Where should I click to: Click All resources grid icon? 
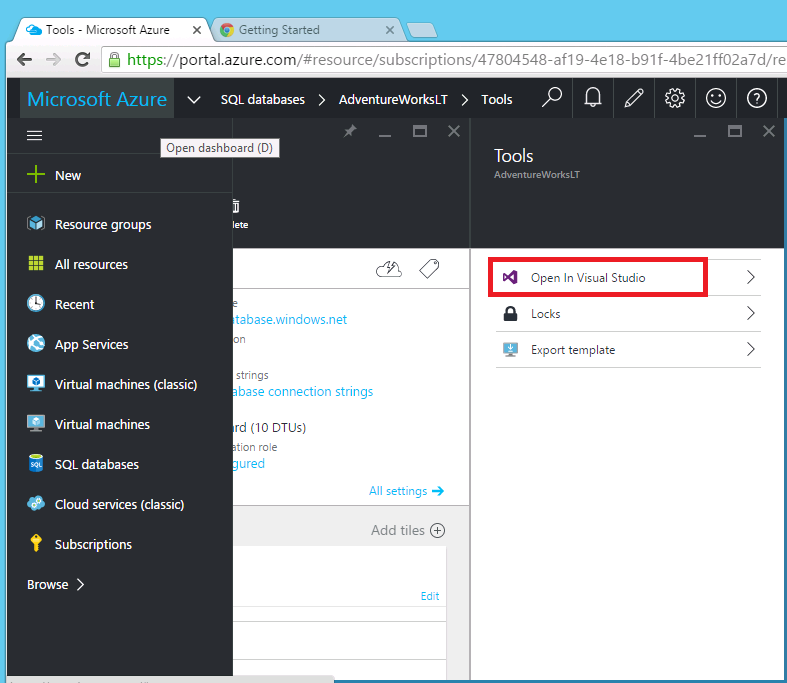(x=36, y=263)
